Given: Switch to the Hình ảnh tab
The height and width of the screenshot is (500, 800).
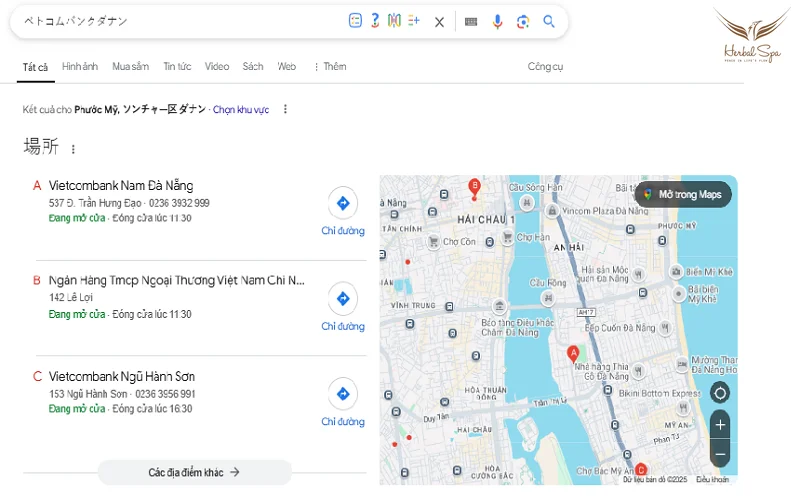Looking at the screenshot, I should (x=80, y=66).
